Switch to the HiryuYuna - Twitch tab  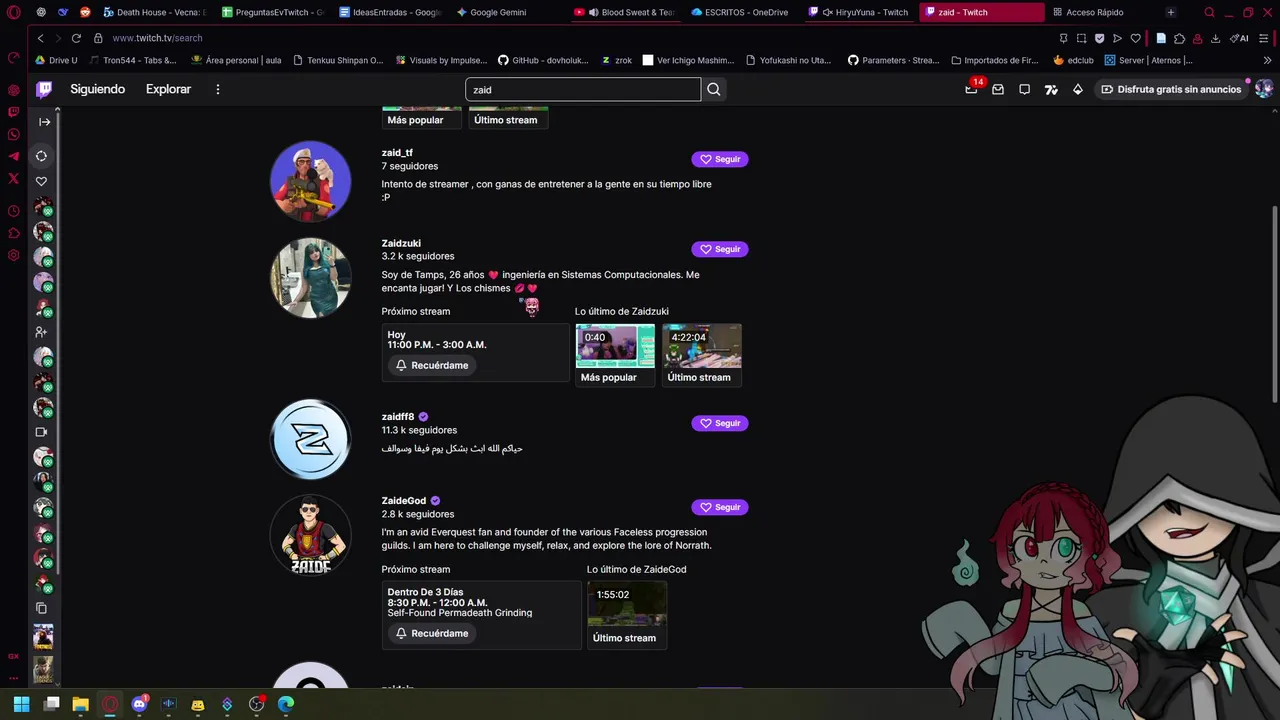pos(860,12)
